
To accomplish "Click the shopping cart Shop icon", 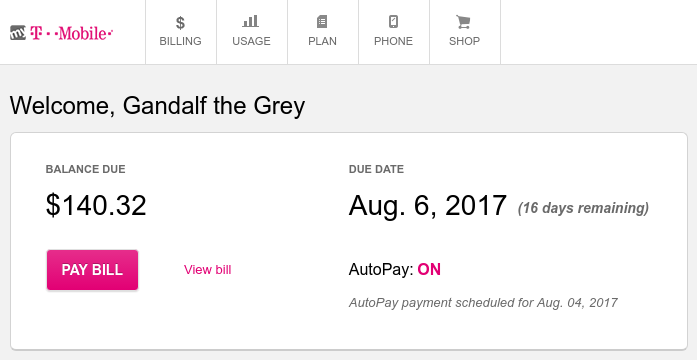I will pyautogui.click(x=463, y=22).
